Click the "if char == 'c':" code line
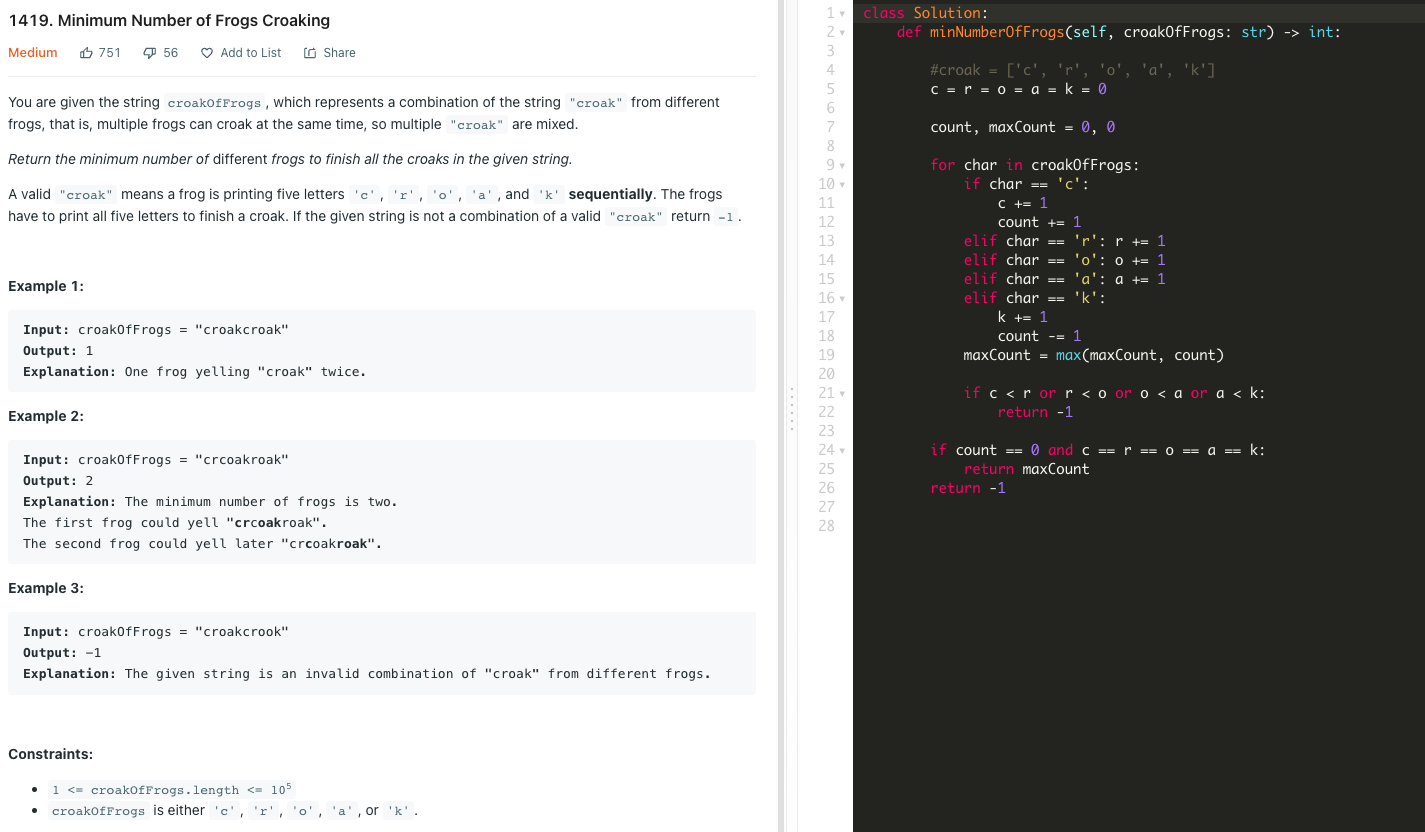 pyautogui.click(x=1026, y=184)
